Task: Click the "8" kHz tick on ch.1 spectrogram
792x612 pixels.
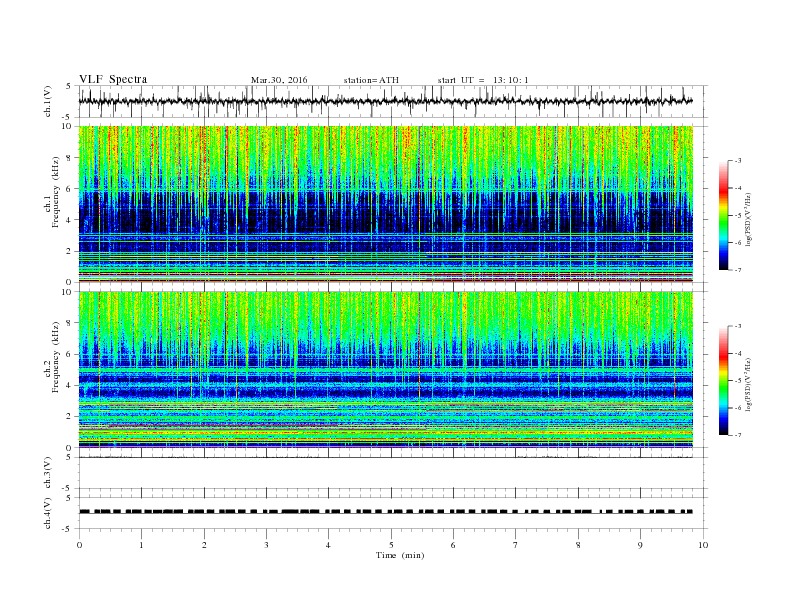Action: (70, 158)
